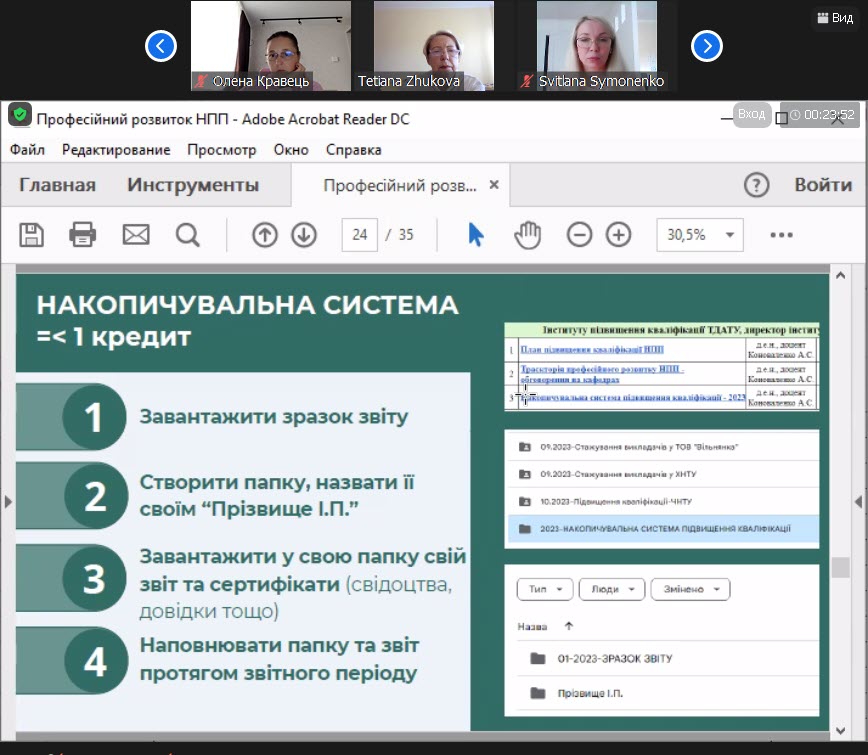Switch to the Главная tab
This screenshot has width=868, height=755.
click(x=57, y=185)
